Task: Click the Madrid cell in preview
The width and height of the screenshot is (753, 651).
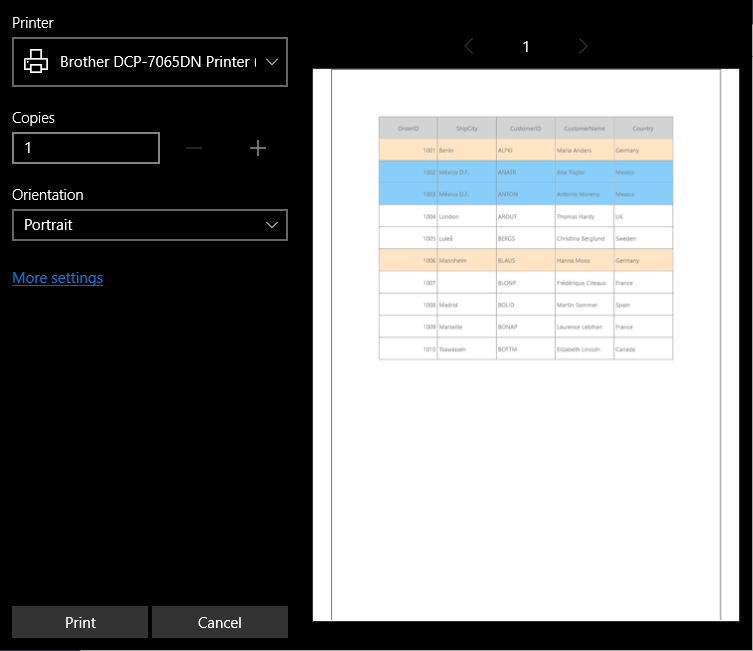Action: coord(467,305)
